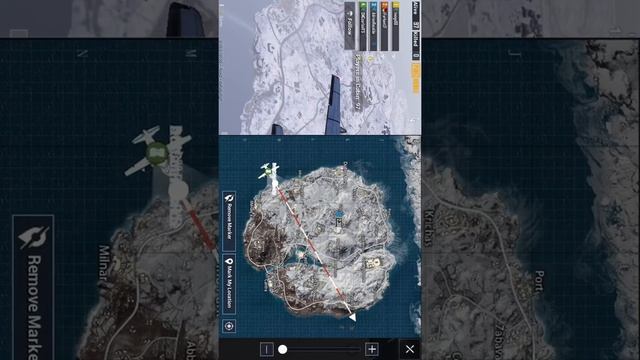Viewport: 640px width, 360px height.
Task: Close the map with the X button
Action: [410, 349]
